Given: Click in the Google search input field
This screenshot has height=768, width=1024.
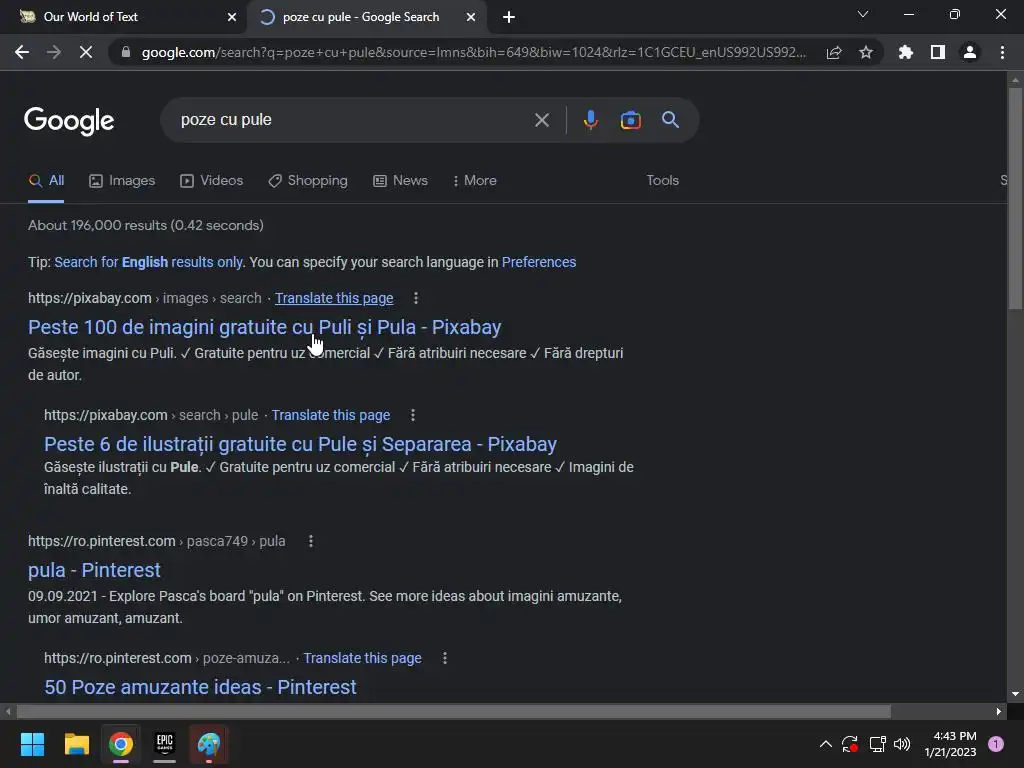Looking at the screenshot, I should pos(353,120).
